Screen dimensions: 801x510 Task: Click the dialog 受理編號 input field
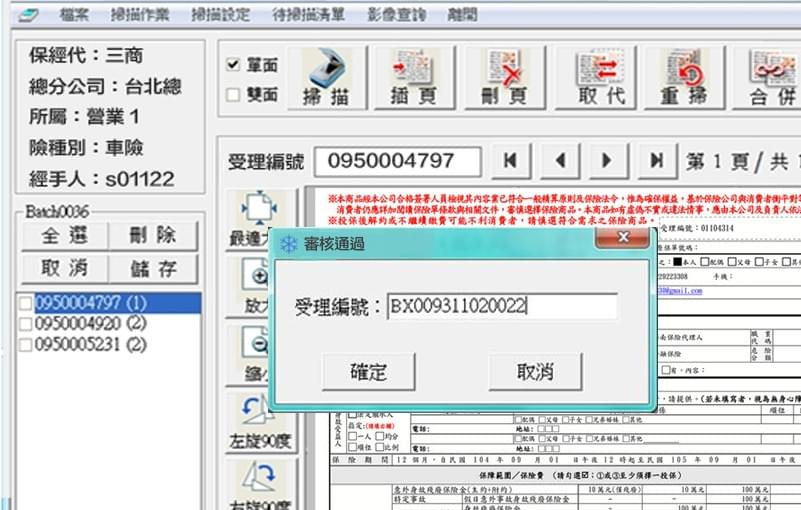[x=502, y=306]
